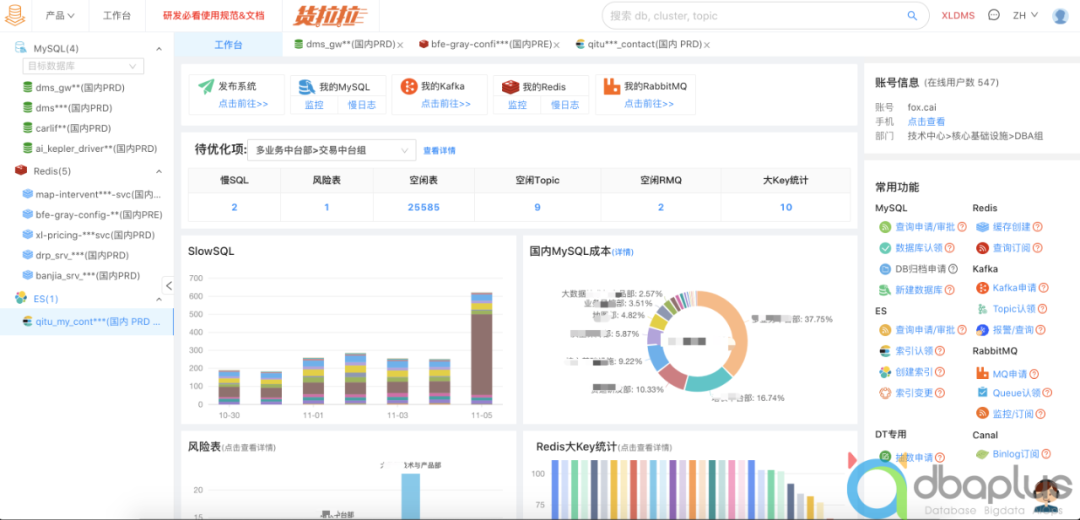The width and height of the screenshot is (1080, 520).
Task: Click 查看详情 next to 待优化项
Action: coord(439,150)
